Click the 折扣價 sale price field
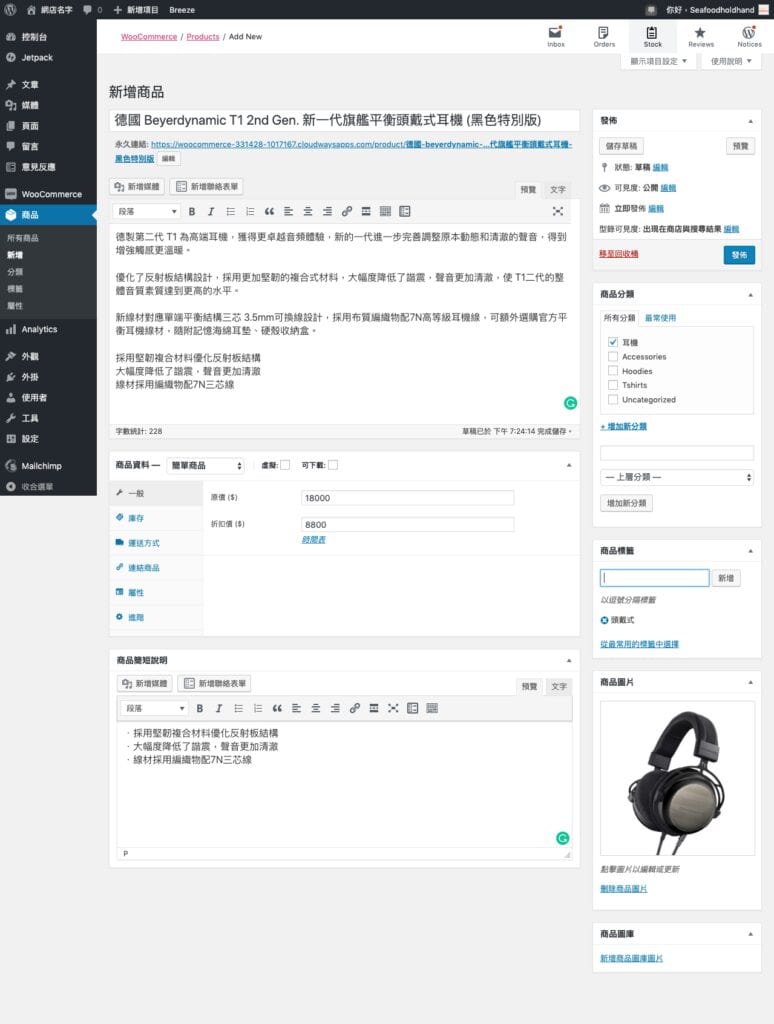 (408, 525)
